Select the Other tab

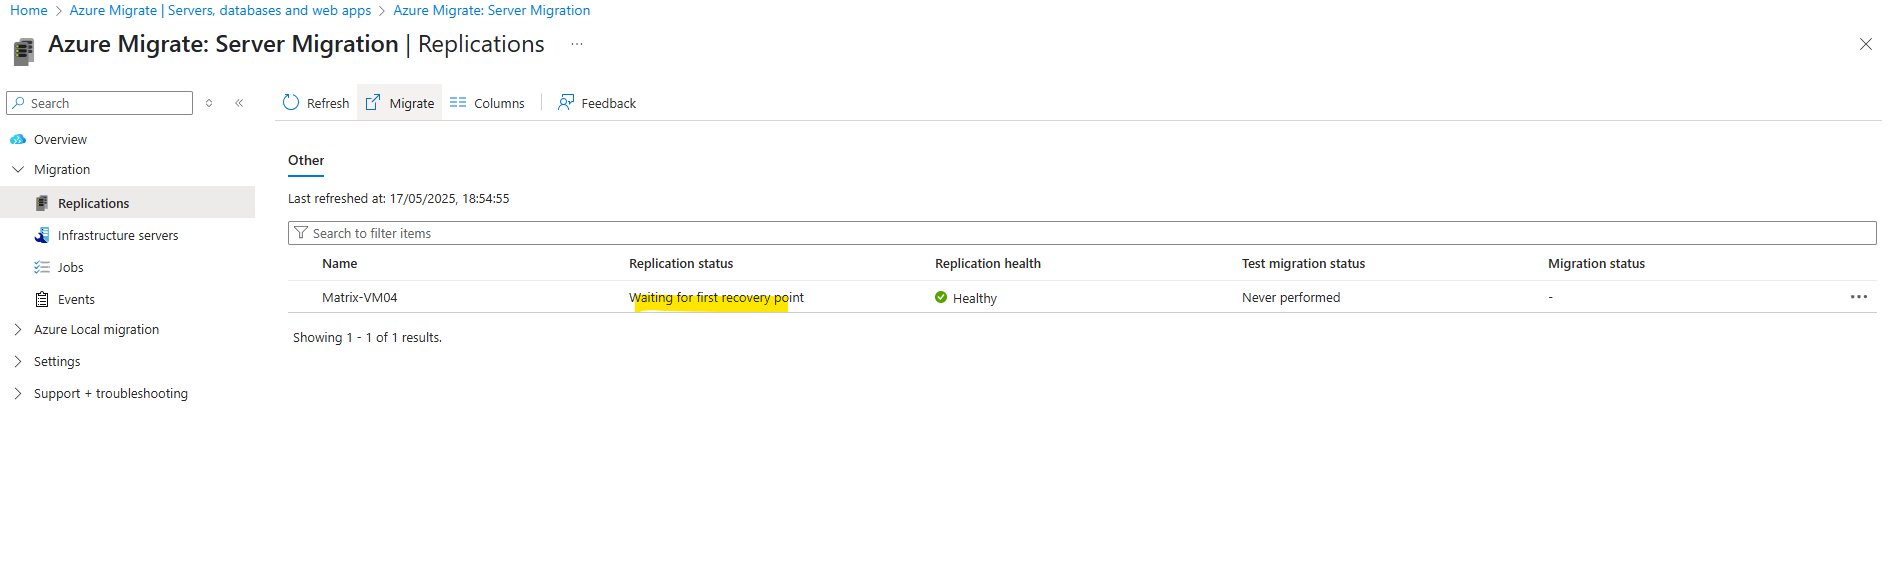click(x=306, y=161)
